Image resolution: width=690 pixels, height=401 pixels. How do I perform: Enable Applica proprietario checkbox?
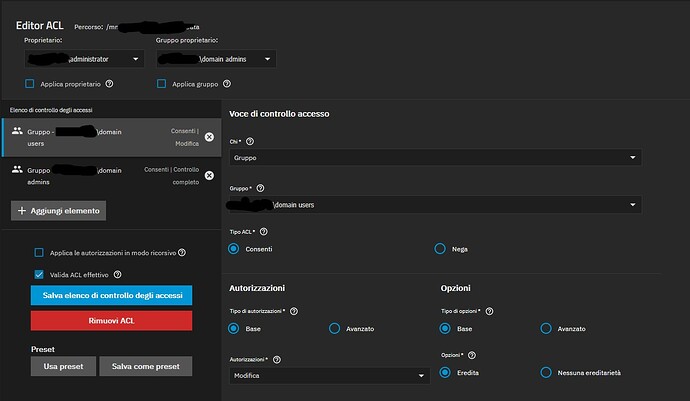click(29, 84)
